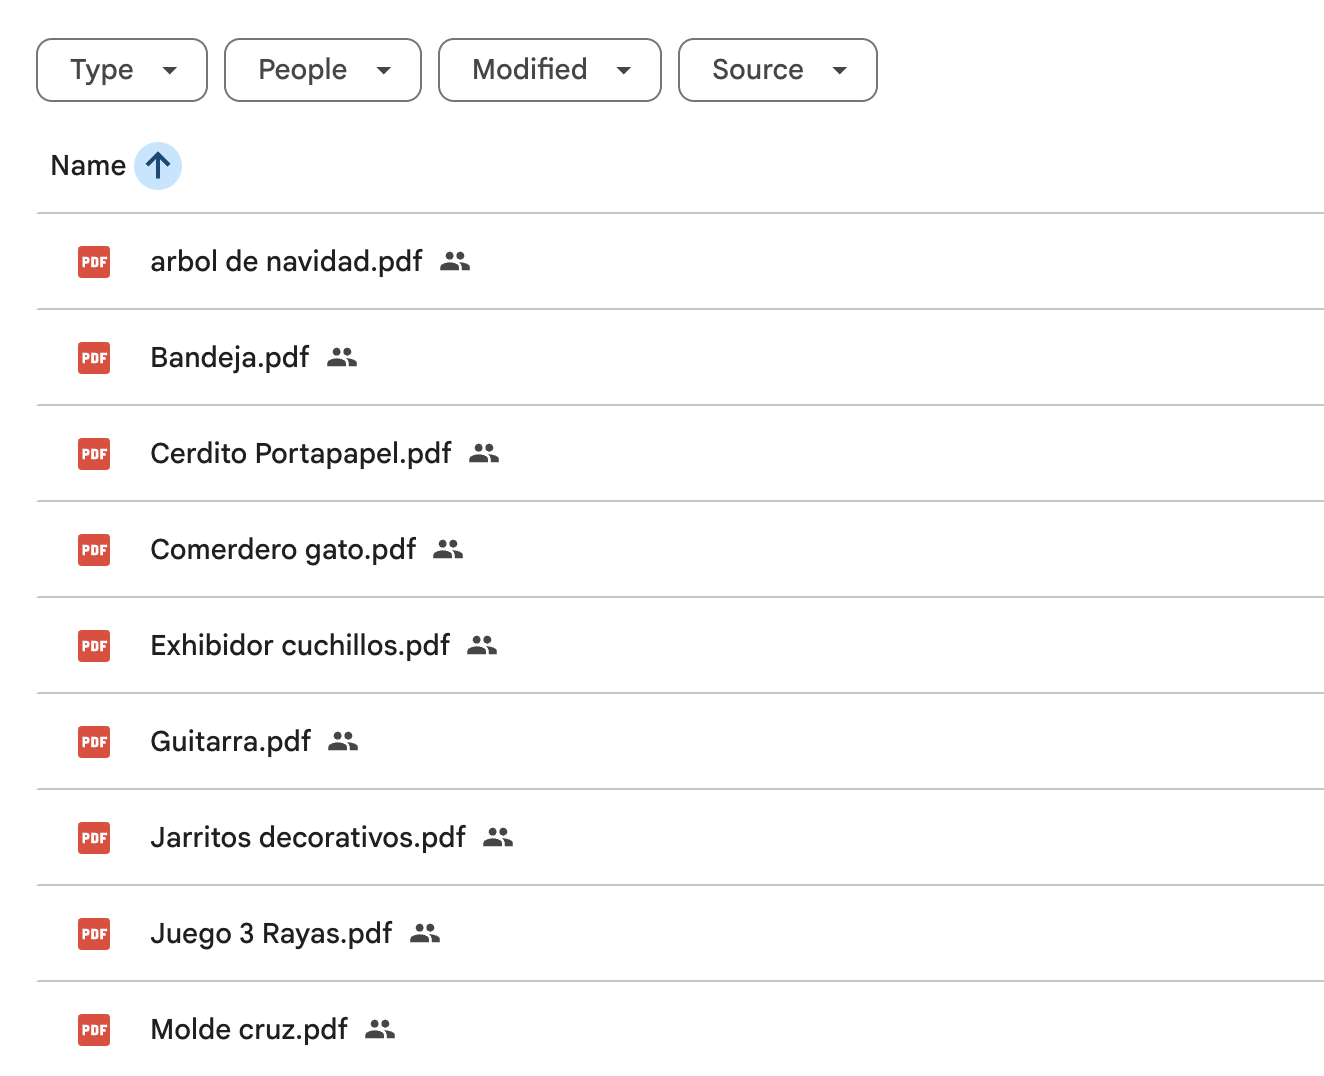Select the Jarritos decorativos.pdf file name
The image size is (1324, 1076).
[x=308, y=838]
